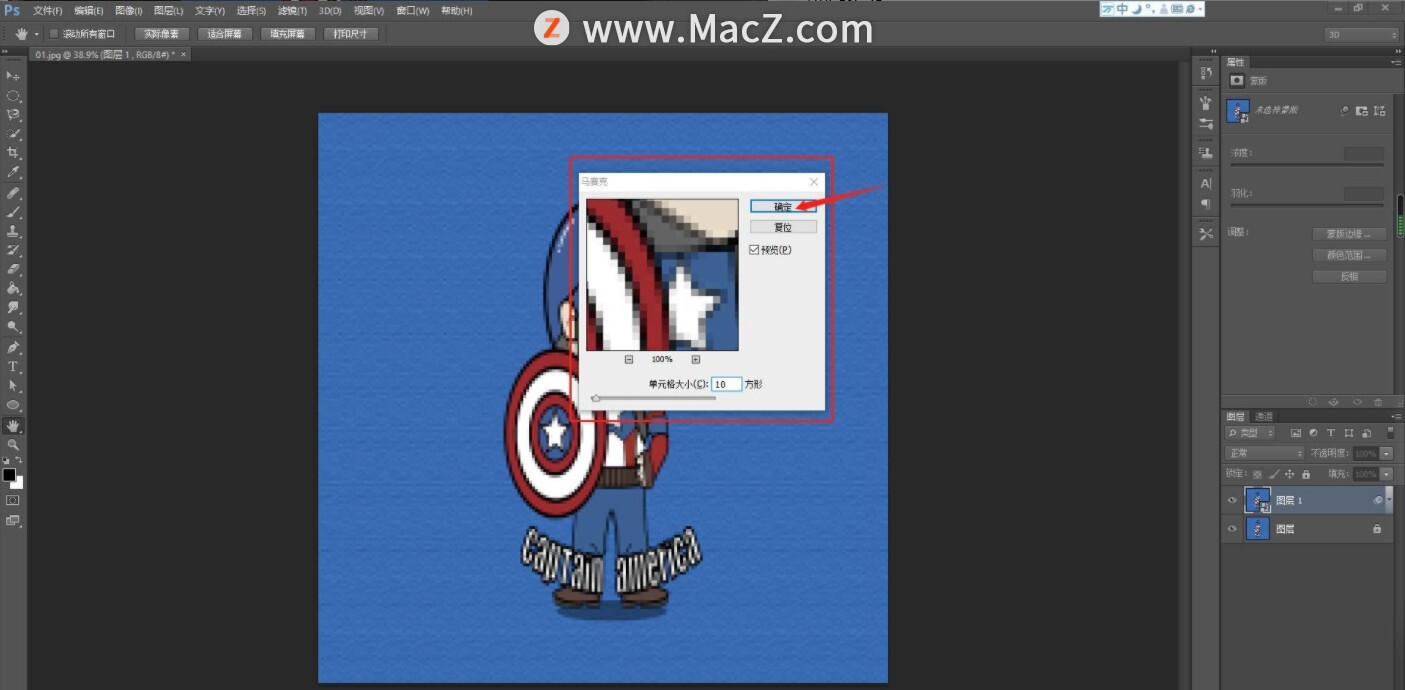Toggle lock position icon
The image size is (1405, 690).
[1289, 474]
